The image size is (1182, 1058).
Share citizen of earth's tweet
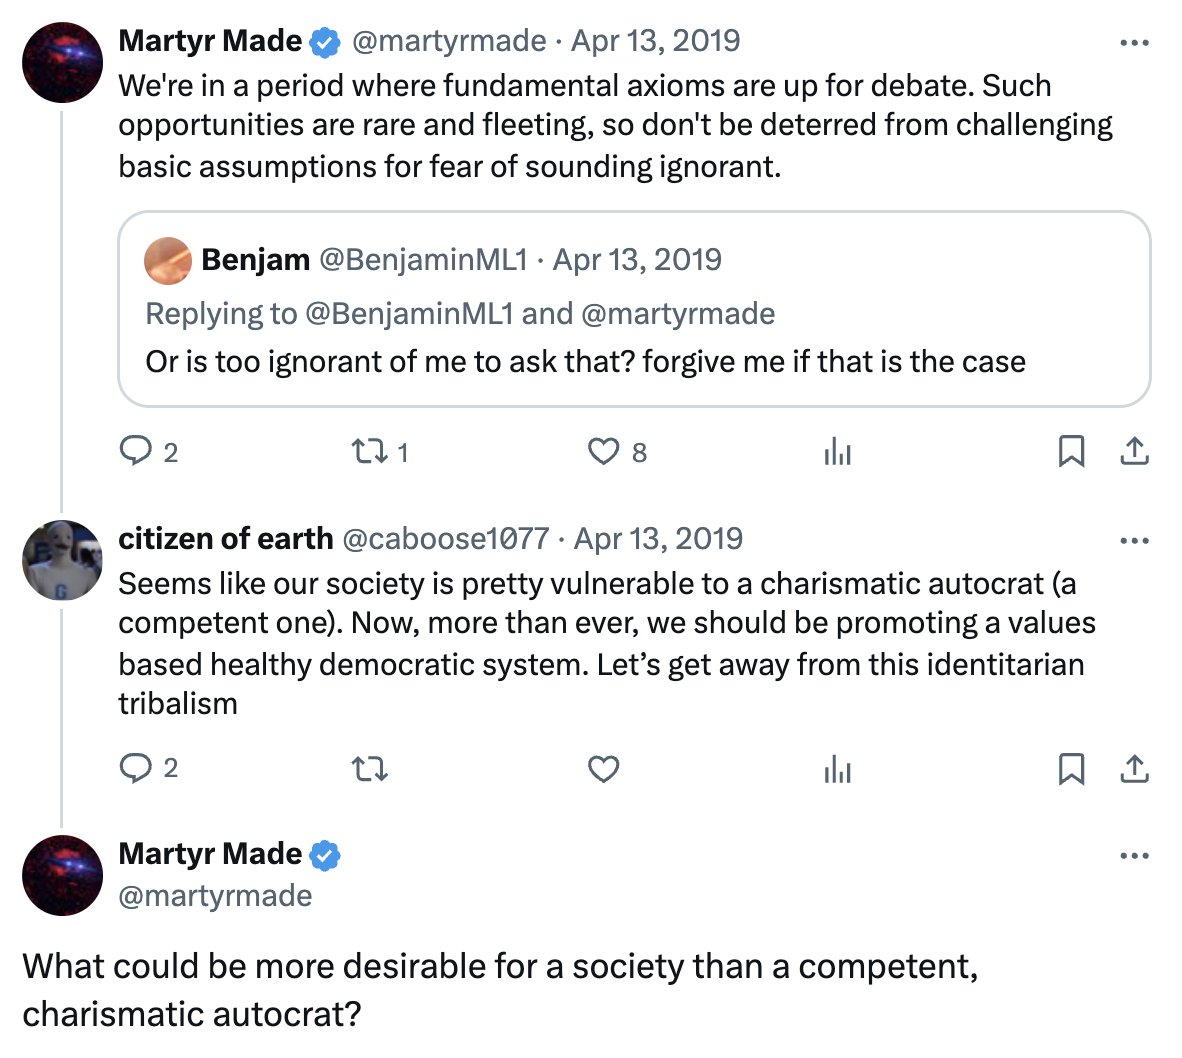(x=1134, y=769)
